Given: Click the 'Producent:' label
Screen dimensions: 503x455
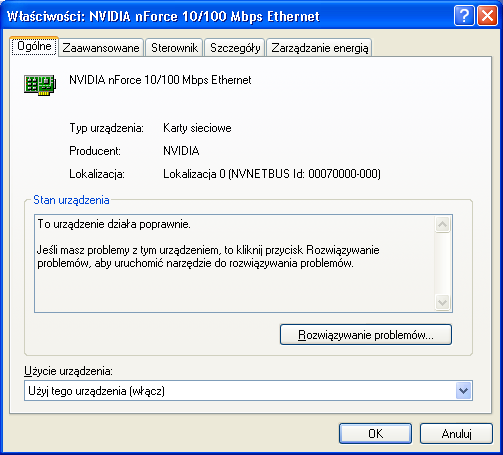Looking at the screenshot, I should [x=95, y=151].
